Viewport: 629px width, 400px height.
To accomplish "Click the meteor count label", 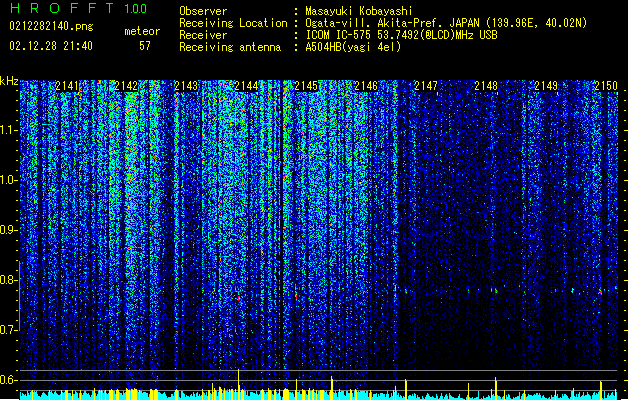I will click(x=142, y=31).
